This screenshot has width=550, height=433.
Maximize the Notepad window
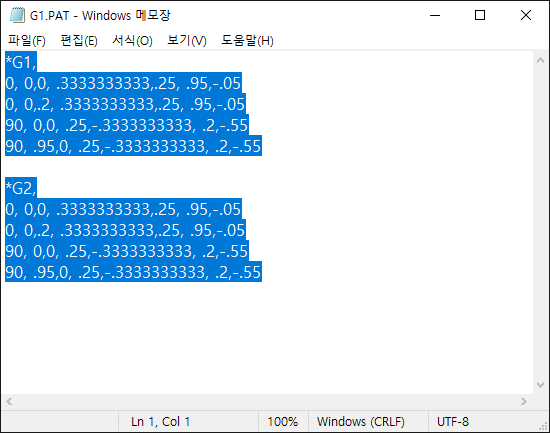click(x=480, y=15)
